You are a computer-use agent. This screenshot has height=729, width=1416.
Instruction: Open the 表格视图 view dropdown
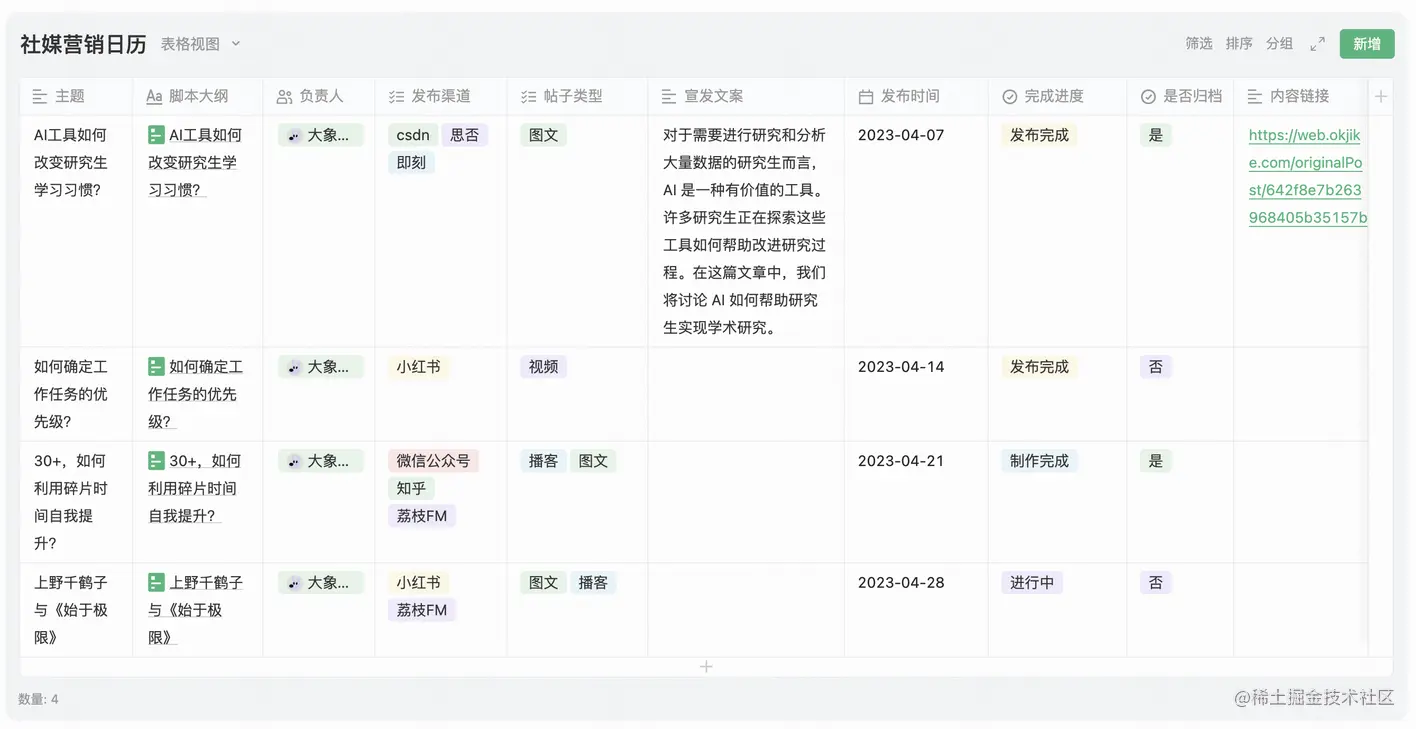click(201, 44)
